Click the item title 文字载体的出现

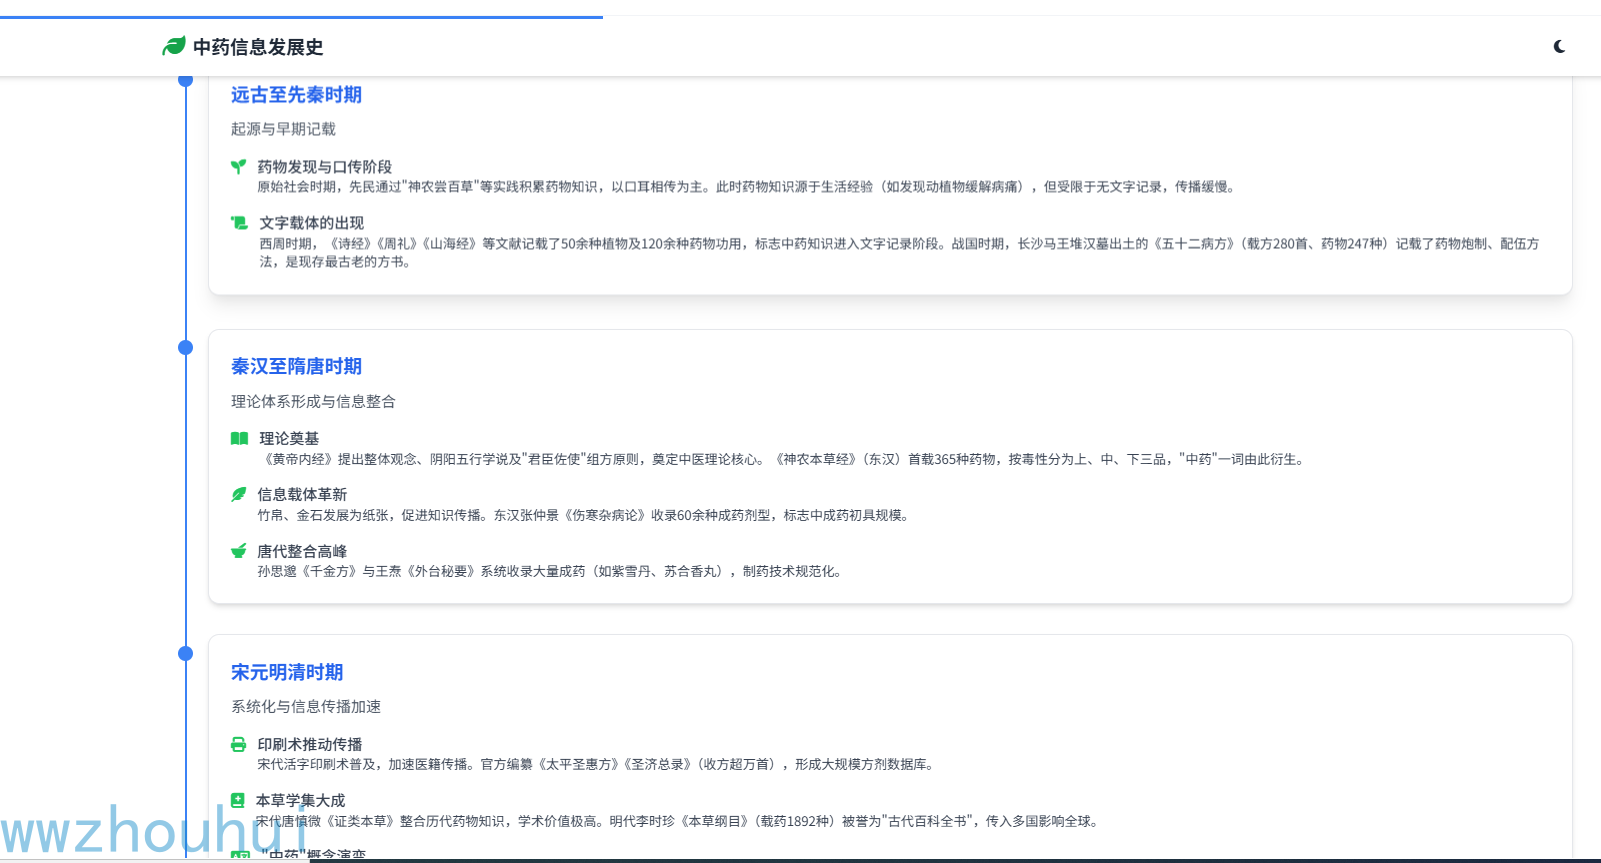[x=311, y=223]
